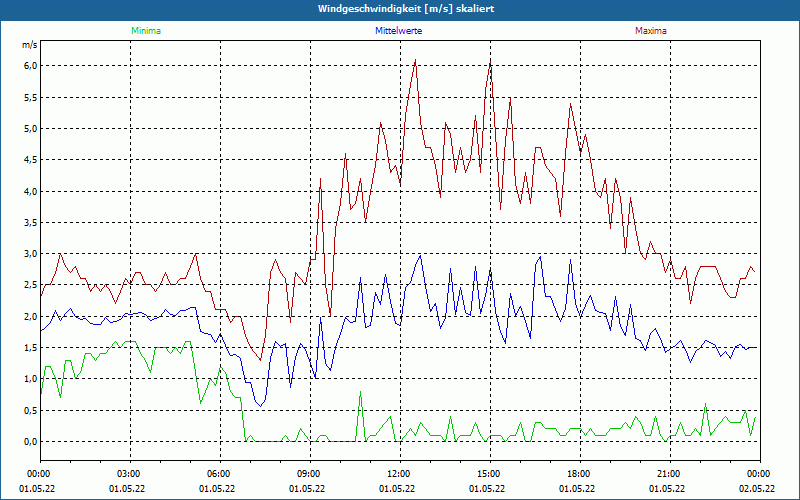Viewport: 800px width, 500px height.
Task: Click the green Minima spike near 10:40
Action: pos(360,394)
